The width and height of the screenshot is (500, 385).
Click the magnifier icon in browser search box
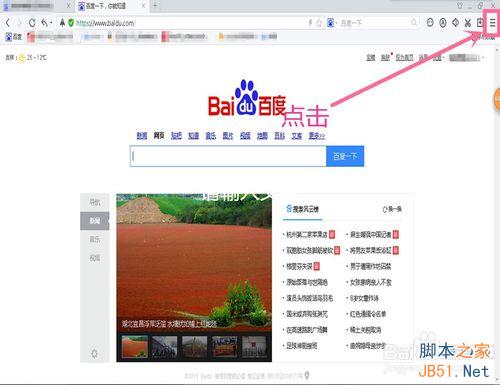tap(414, 23)
